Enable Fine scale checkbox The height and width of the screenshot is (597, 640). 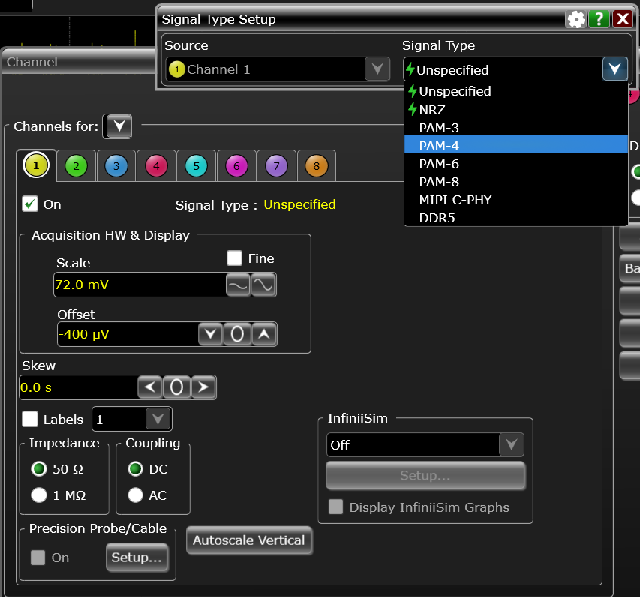tap(234, 258)
